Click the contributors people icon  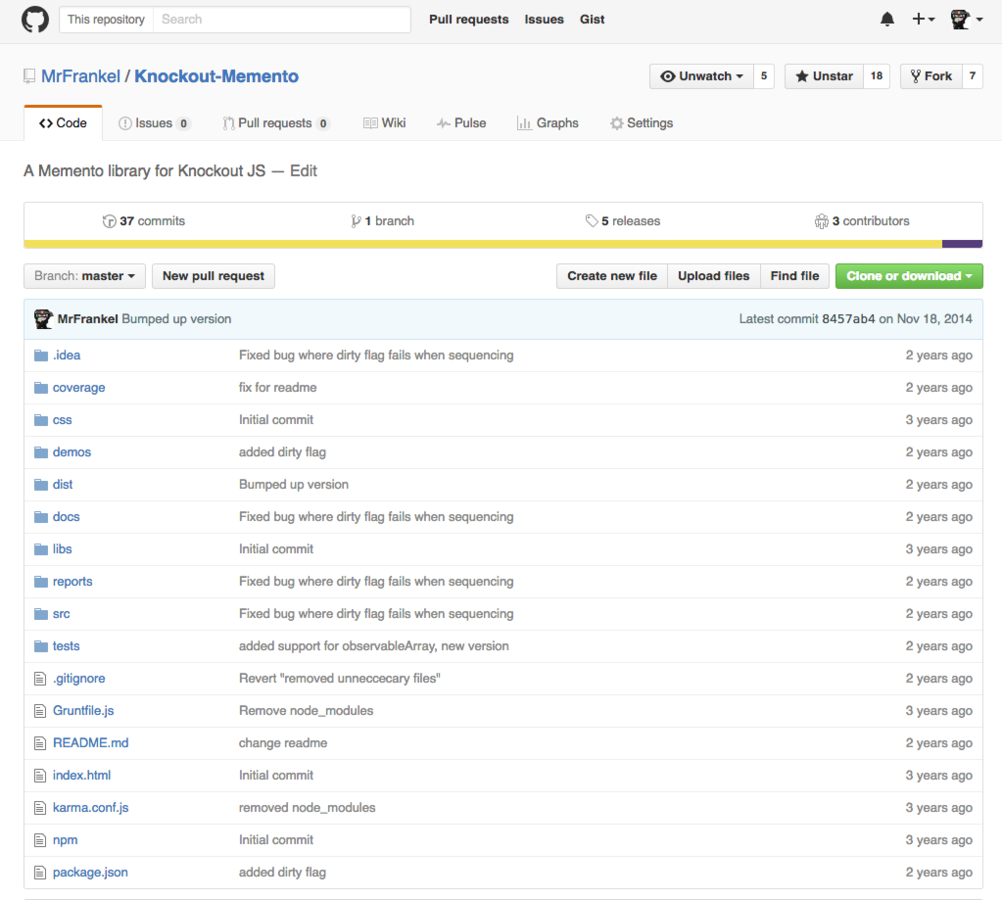[x=821, y=221]
